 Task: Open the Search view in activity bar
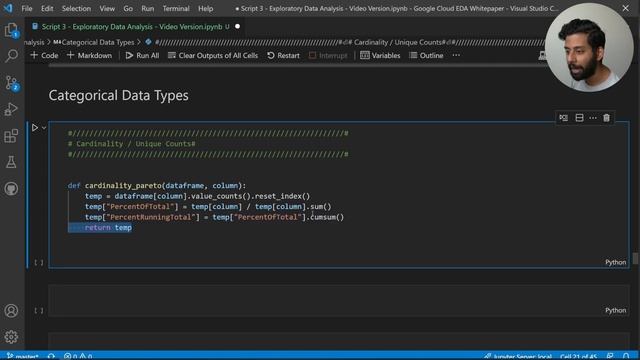pos(11,56)
